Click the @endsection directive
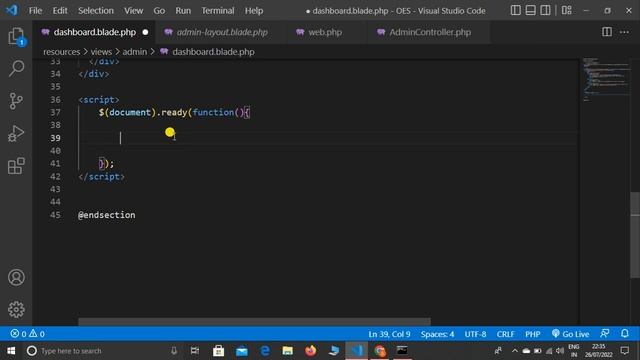Viewport: 640px width, 360px height. 107,215
